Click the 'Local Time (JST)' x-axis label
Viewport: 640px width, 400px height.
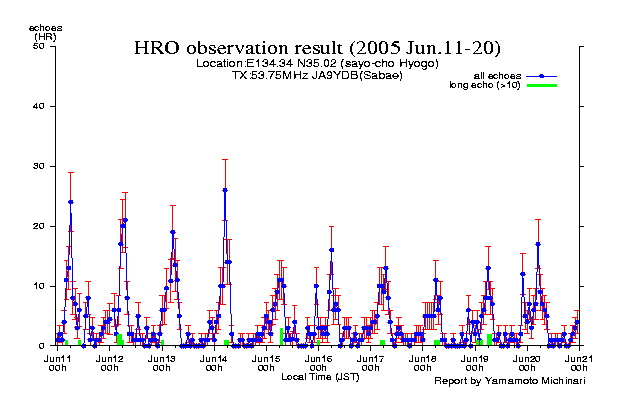click(320, 376)
